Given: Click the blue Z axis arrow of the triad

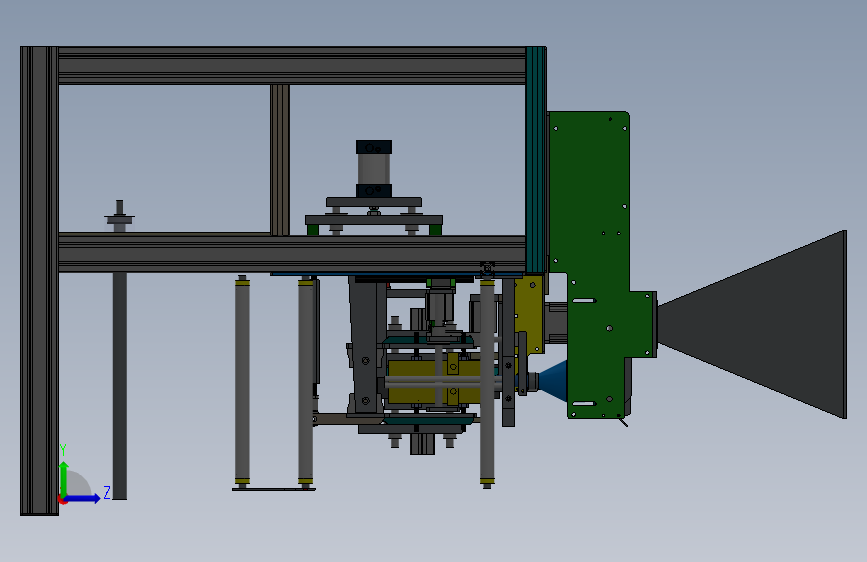Looking at the screenshot, I should (82, 498).
